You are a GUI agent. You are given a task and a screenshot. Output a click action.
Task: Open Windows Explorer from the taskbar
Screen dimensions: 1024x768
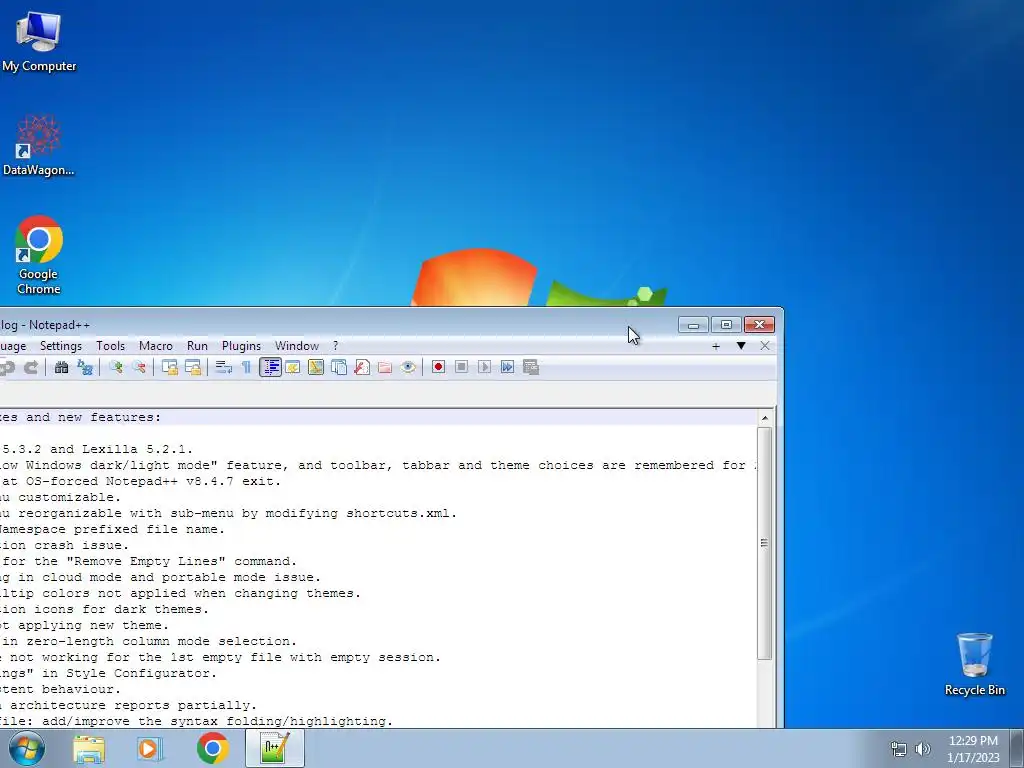pos(89,748)
